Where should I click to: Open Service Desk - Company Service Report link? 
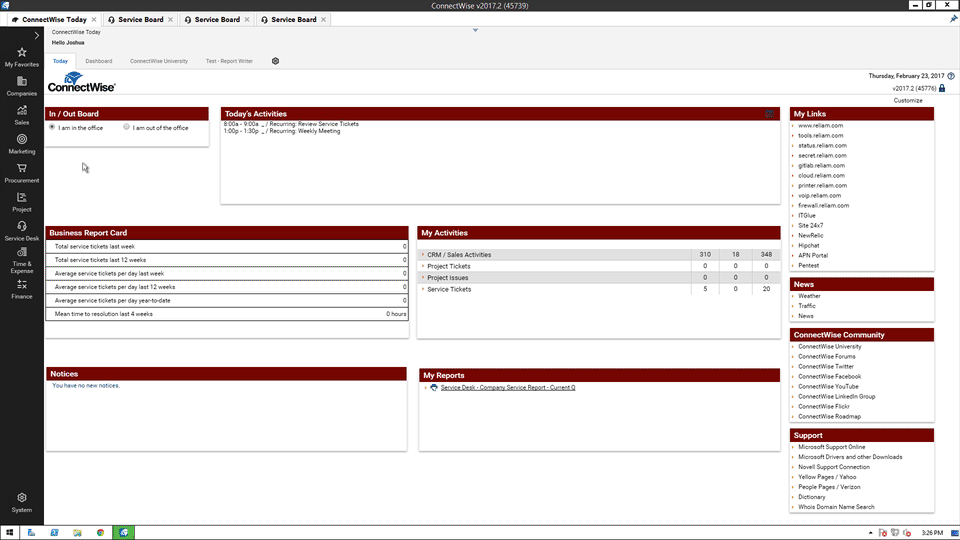(508, 388)
